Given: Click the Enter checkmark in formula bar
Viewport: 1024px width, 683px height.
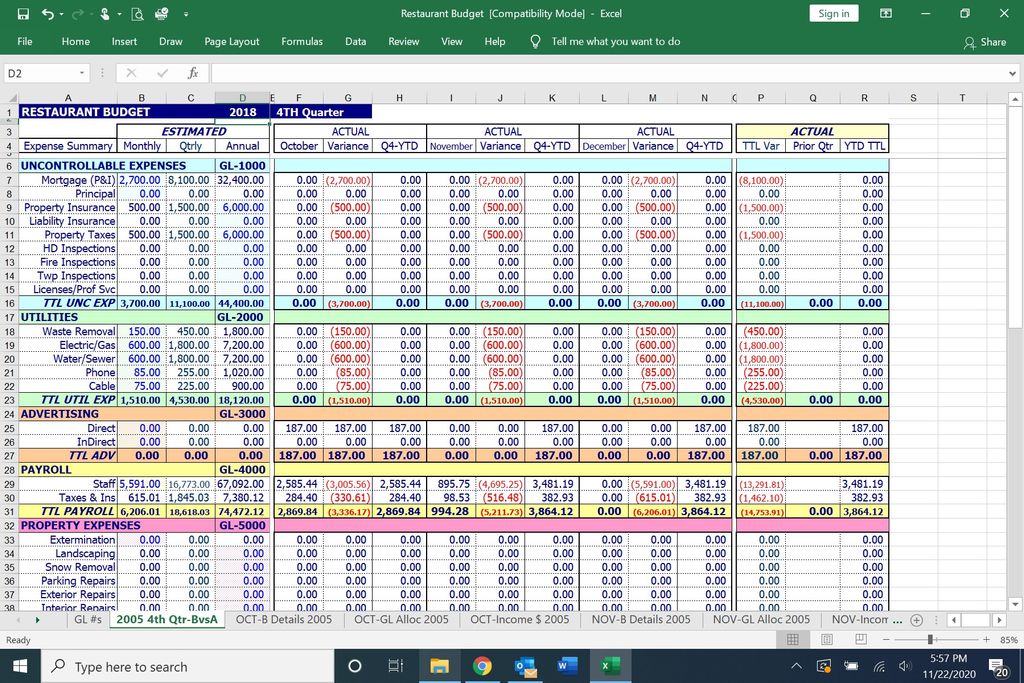Looking at the screenshot, I should click(162, 73).
